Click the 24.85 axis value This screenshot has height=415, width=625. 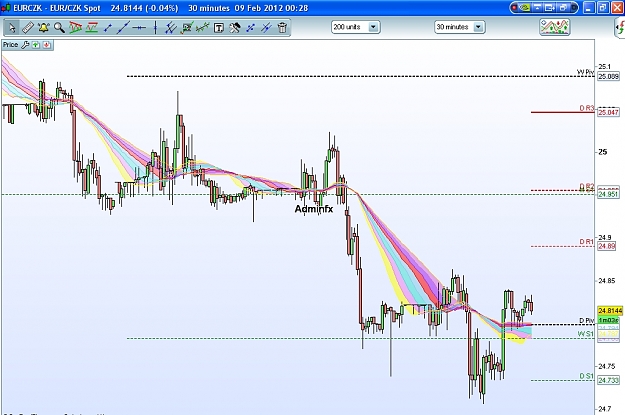click(607, 281)
